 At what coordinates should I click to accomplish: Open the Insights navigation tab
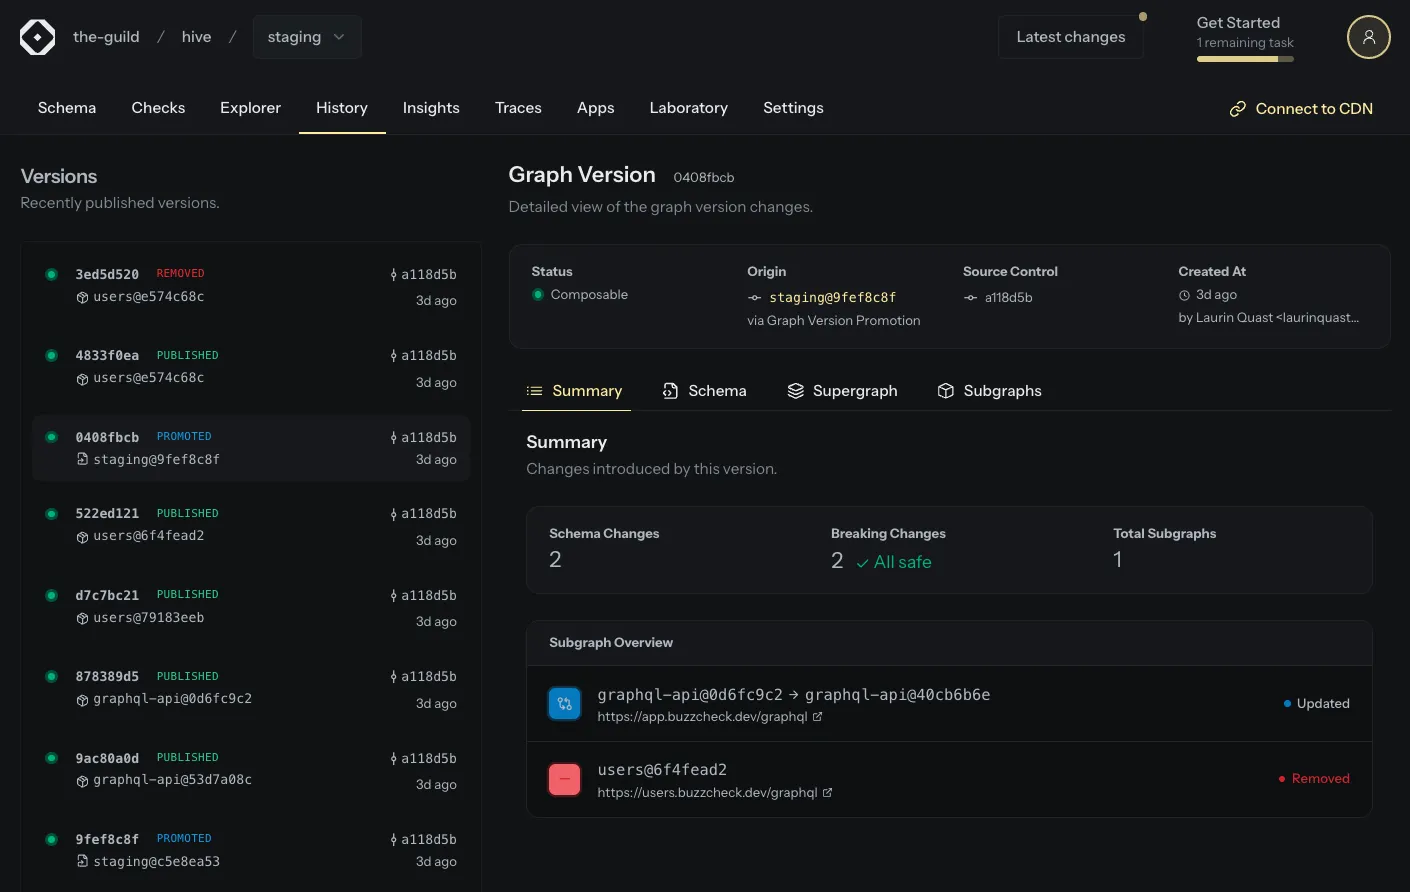[x=431, y=108]
